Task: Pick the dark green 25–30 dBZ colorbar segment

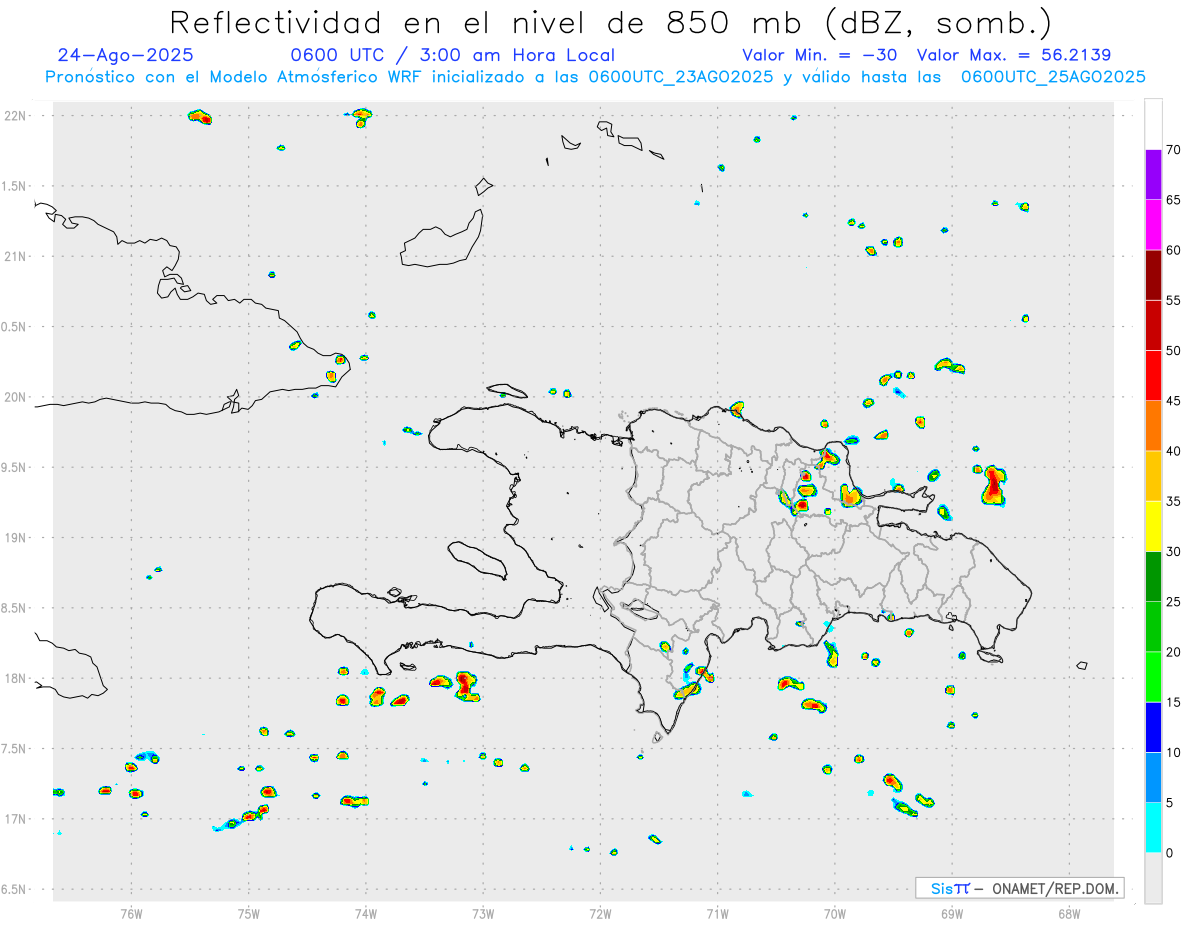Action: [x=1153, y=577]
